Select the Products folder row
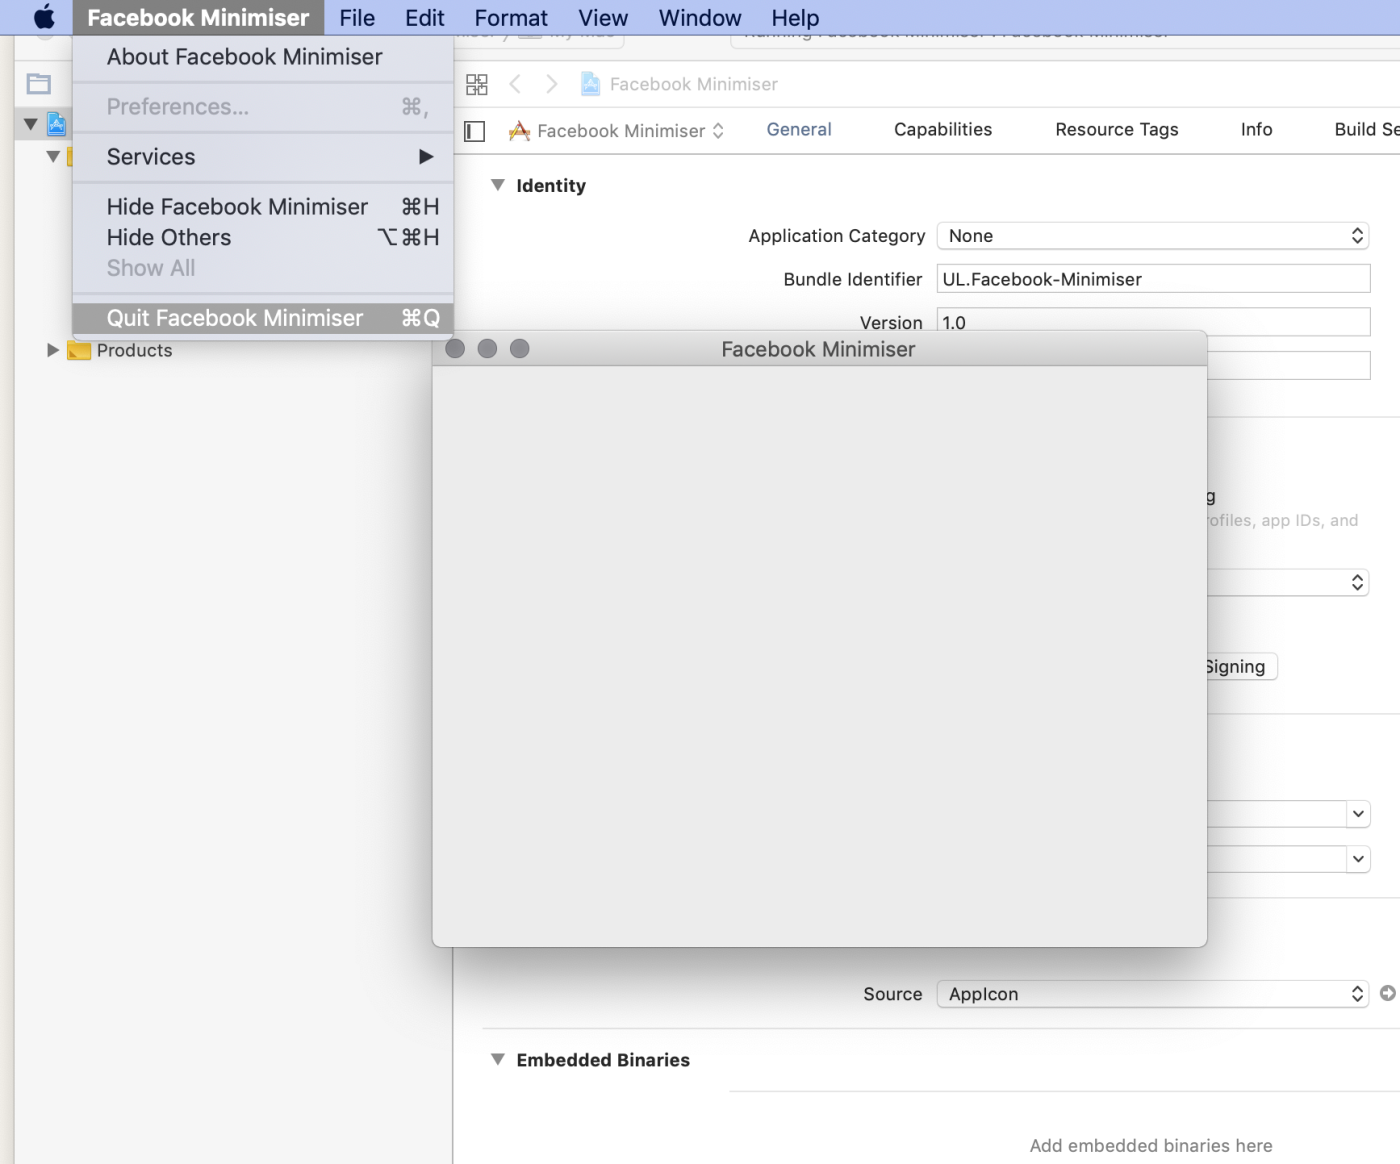The height and width of the screenshot is (1164, 1400). pos(134,350)
